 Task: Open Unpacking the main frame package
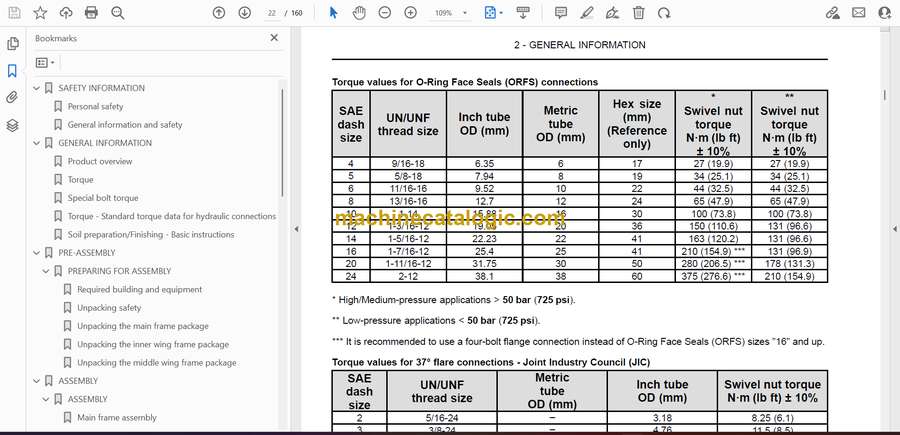(x=143, y=326)
